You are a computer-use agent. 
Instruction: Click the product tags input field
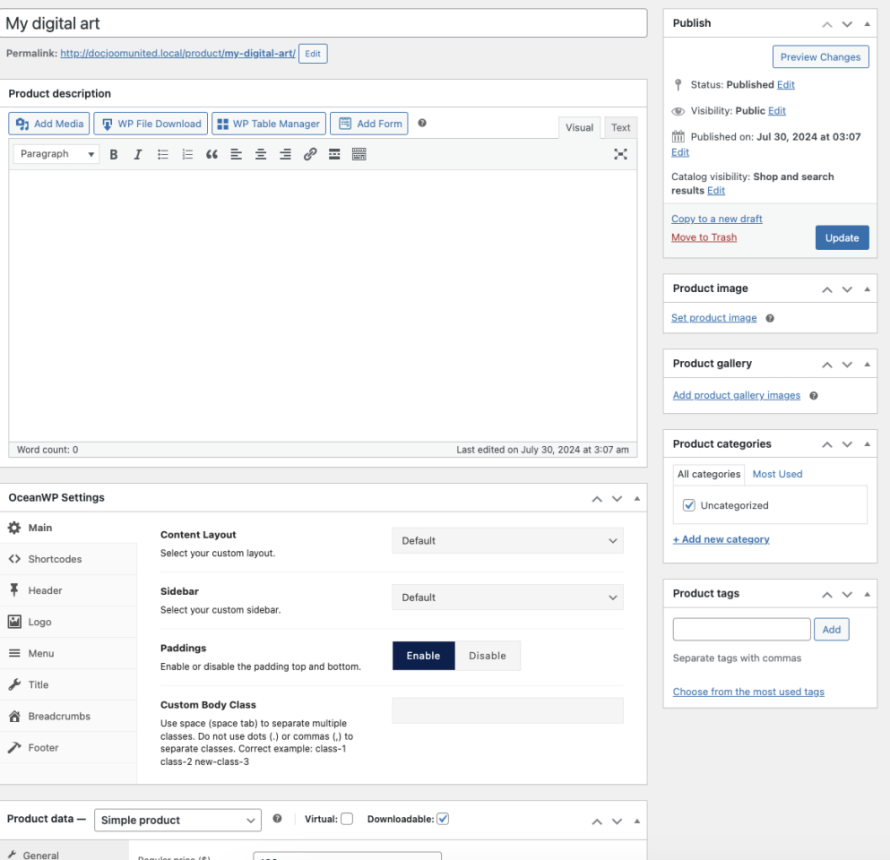(741, 629)
